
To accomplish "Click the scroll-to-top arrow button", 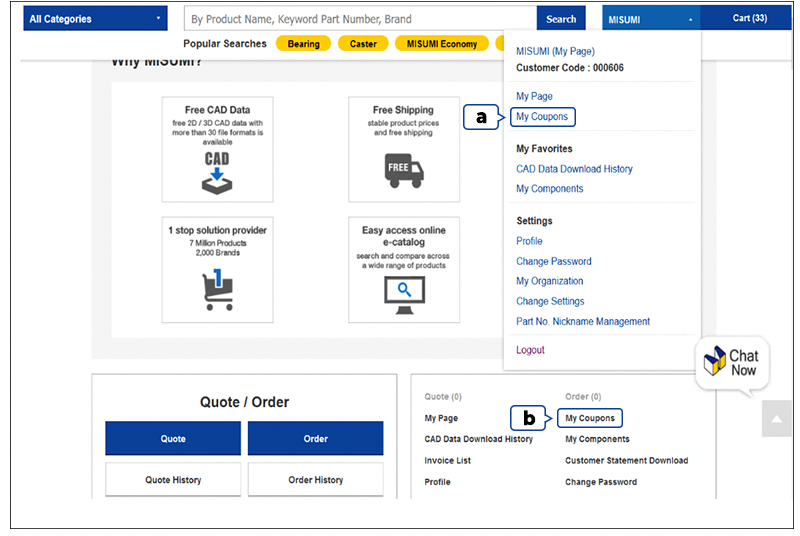I will click(x=776, y=418).
